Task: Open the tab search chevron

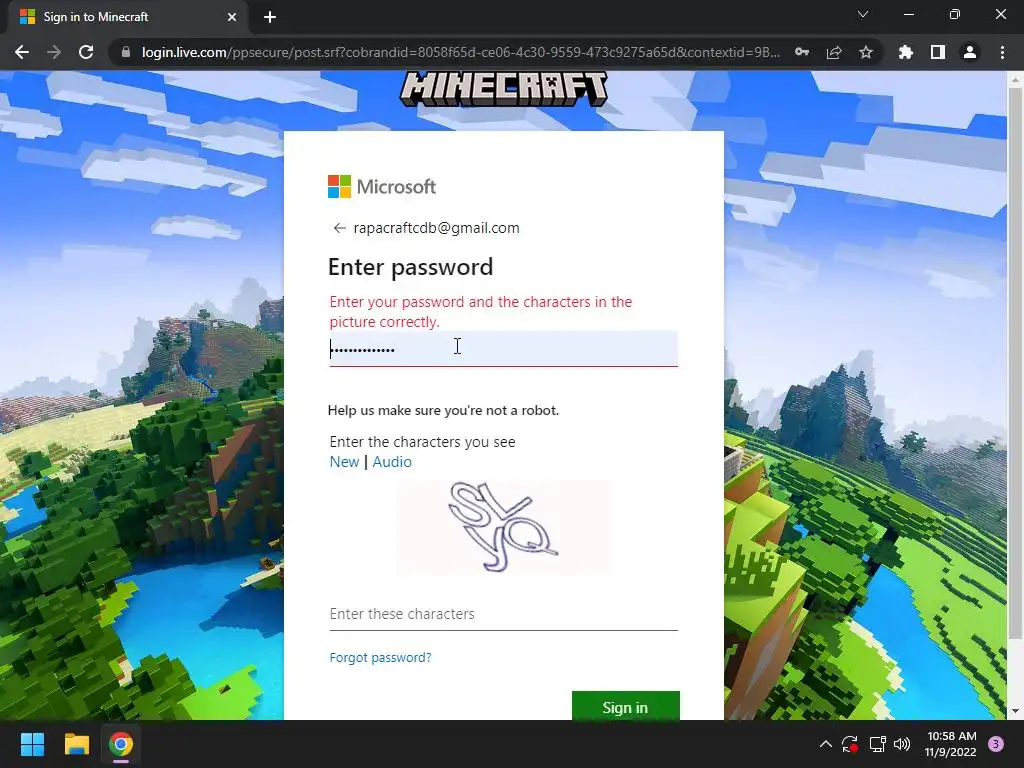Action: (x=863, y=14)
